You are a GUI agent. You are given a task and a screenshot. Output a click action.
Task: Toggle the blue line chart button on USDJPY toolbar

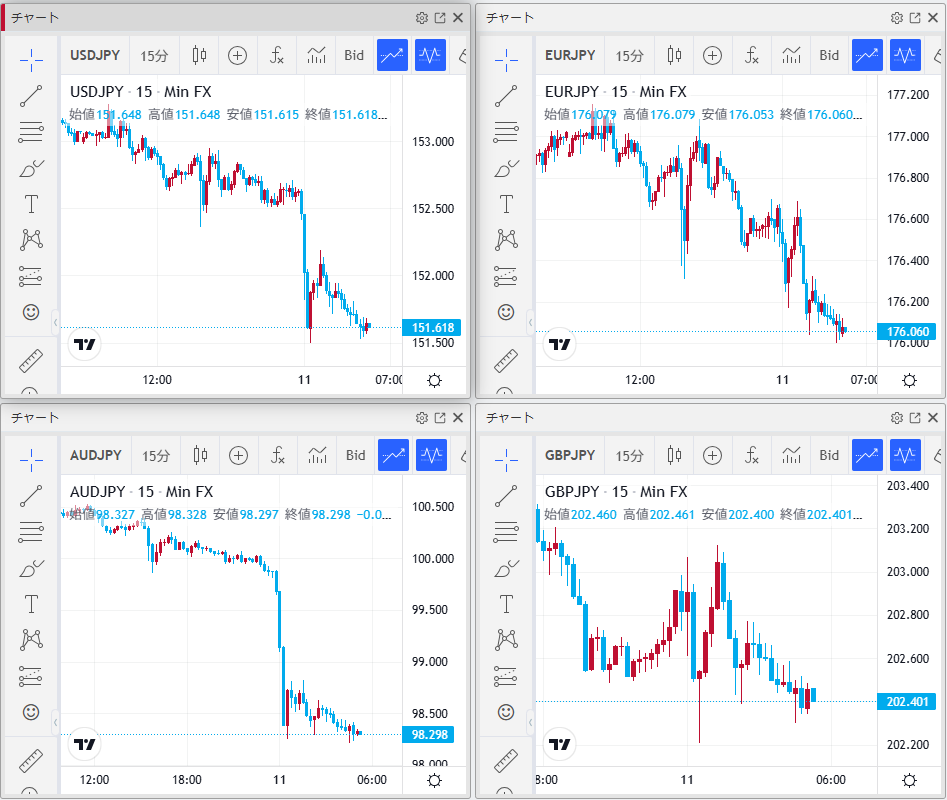(x=392, y=55)
